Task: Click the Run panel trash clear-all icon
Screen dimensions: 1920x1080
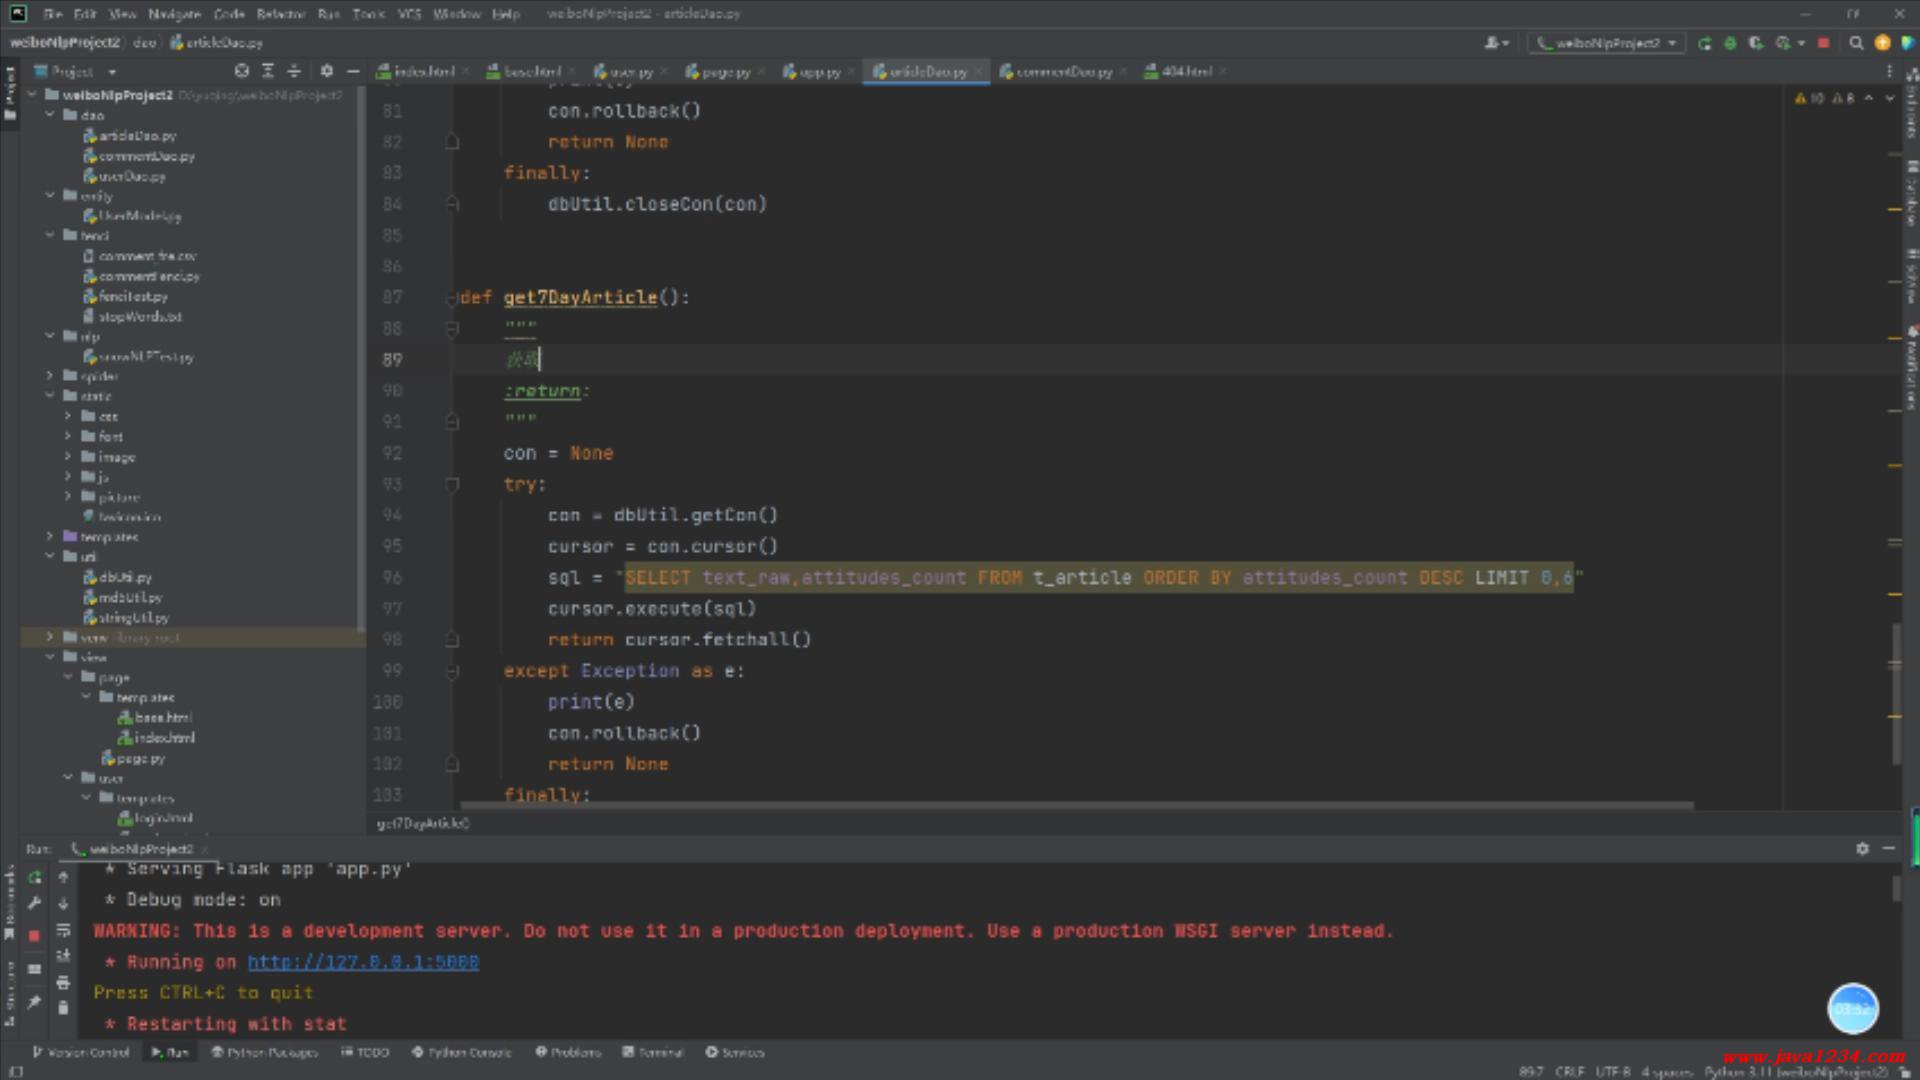Action: click(x=63, y=1008)
